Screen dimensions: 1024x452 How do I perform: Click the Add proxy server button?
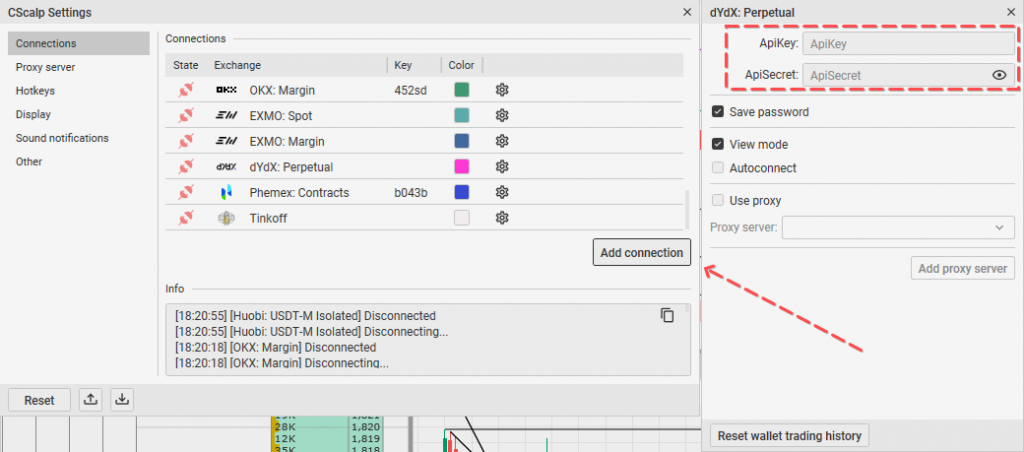(x=963, y=268)
